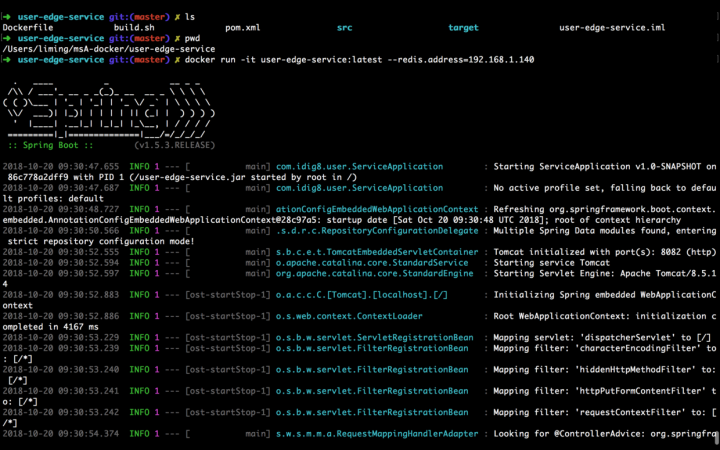Click the 'src' directory name
720x450 pixels.
coord(344,28)
